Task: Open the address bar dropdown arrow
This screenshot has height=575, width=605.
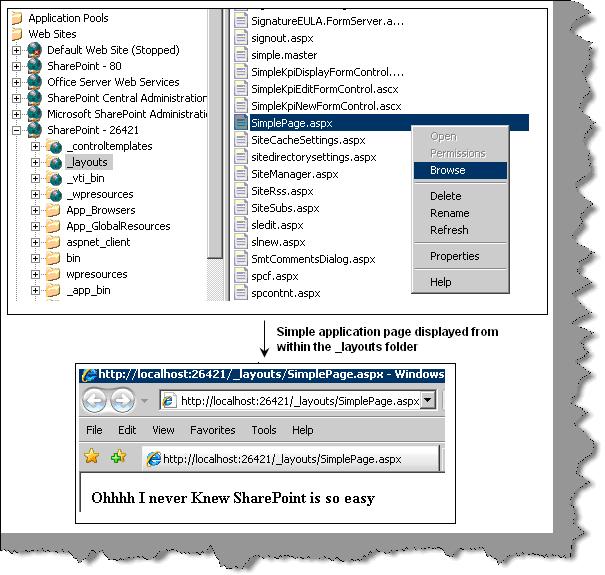Action: (x=428, y=400)
